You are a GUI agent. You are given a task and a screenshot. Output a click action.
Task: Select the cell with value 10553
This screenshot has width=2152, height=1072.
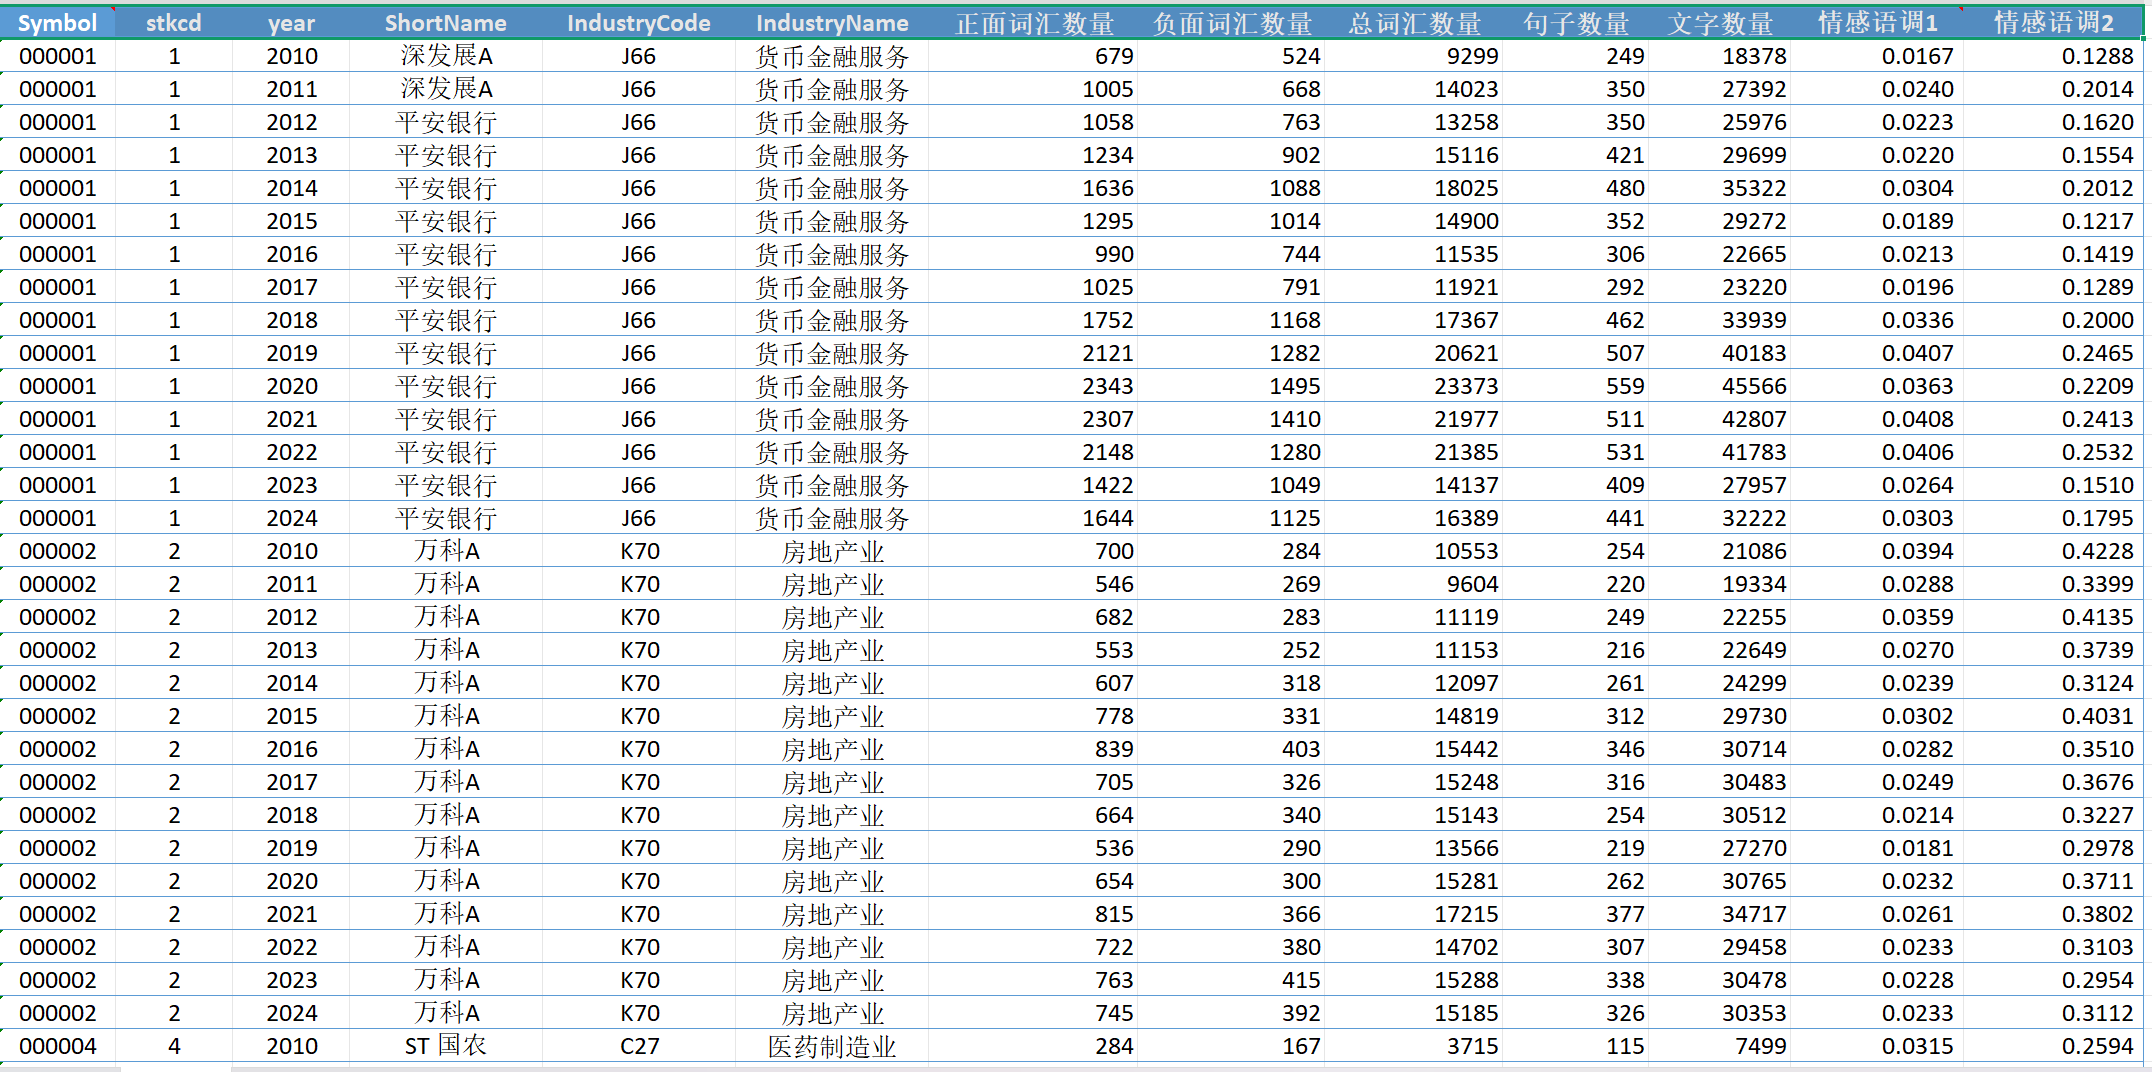click(1414, 551)
